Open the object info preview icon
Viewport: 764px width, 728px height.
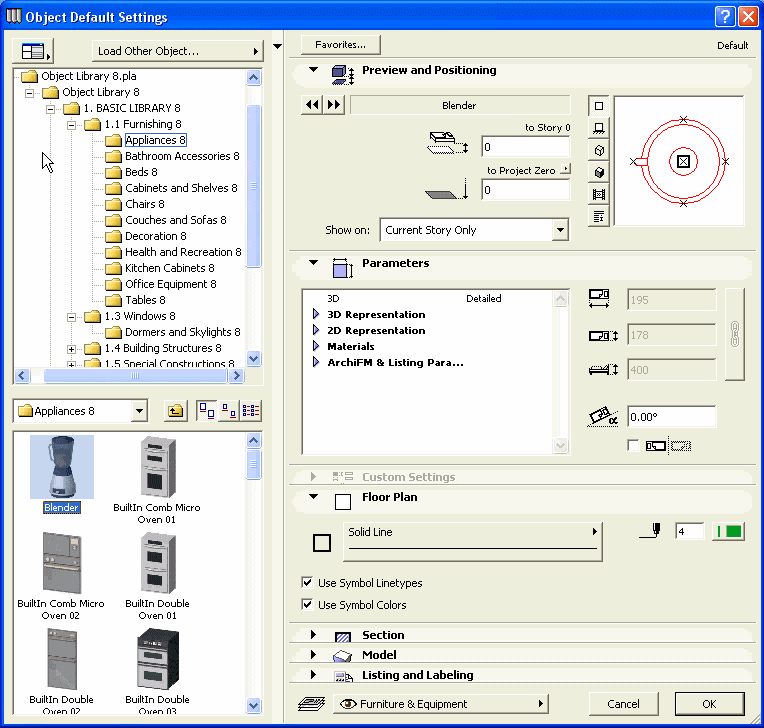tap(599, 216)
